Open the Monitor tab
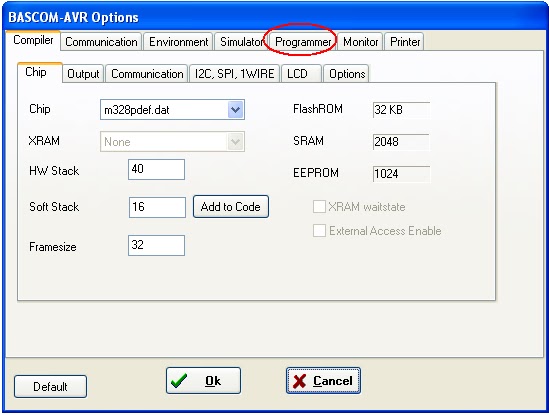The image size is (549, 415). 360,42
